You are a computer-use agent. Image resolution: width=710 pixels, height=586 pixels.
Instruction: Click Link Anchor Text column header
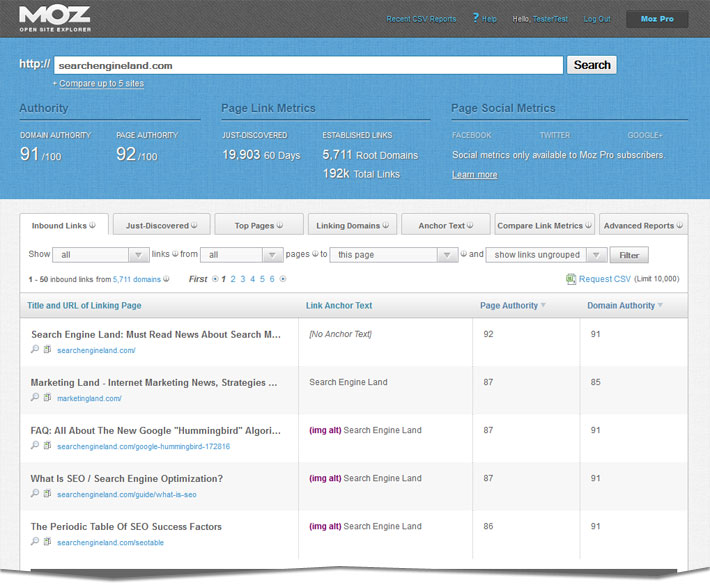click(339, 305)
